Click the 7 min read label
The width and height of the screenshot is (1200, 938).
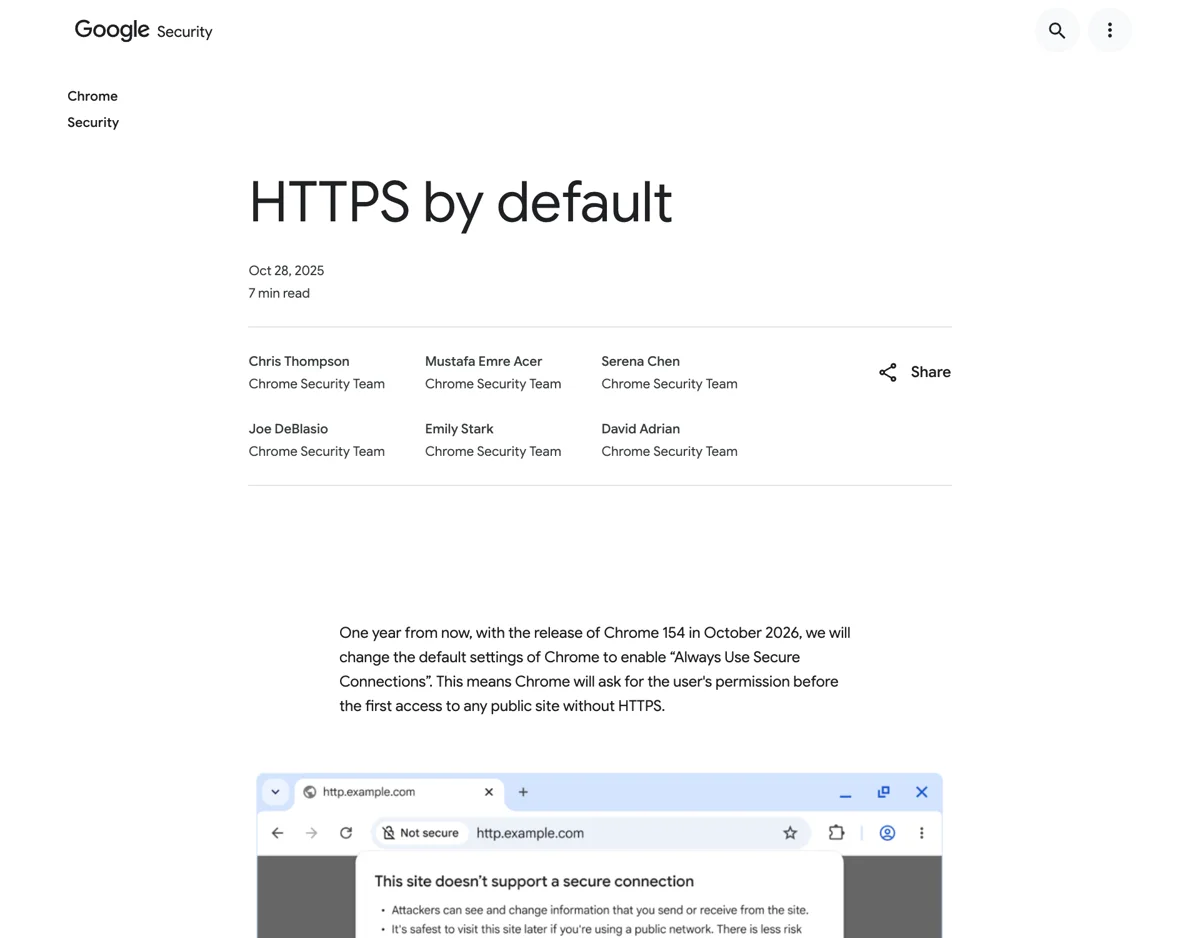point(279,293)
